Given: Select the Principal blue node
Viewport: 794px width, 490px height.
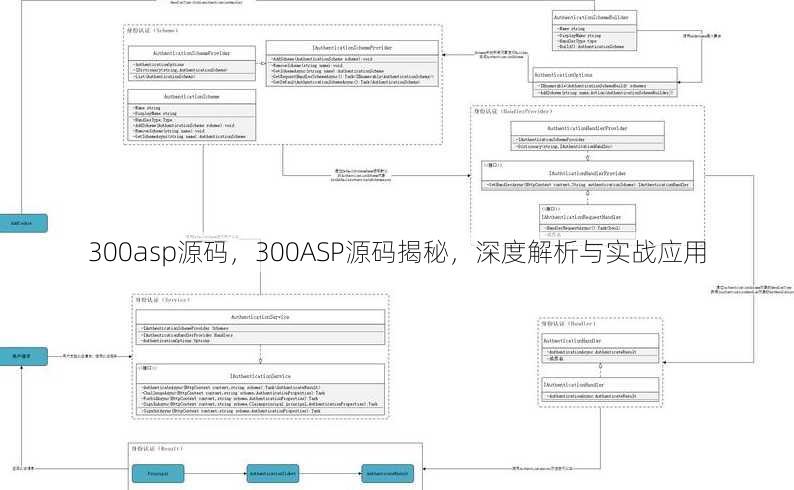Looking at the screenshot, I should [158, 474].
